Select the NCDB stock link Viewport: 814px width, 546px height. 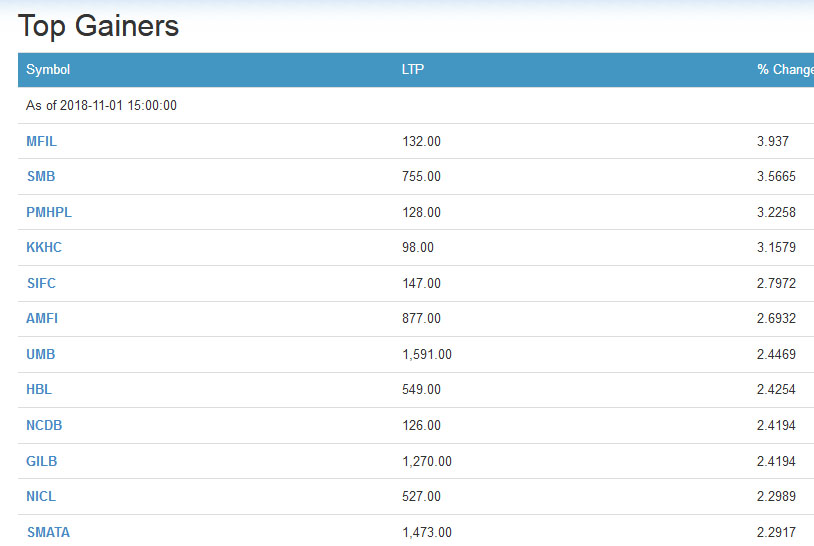[x=44, y=426]
